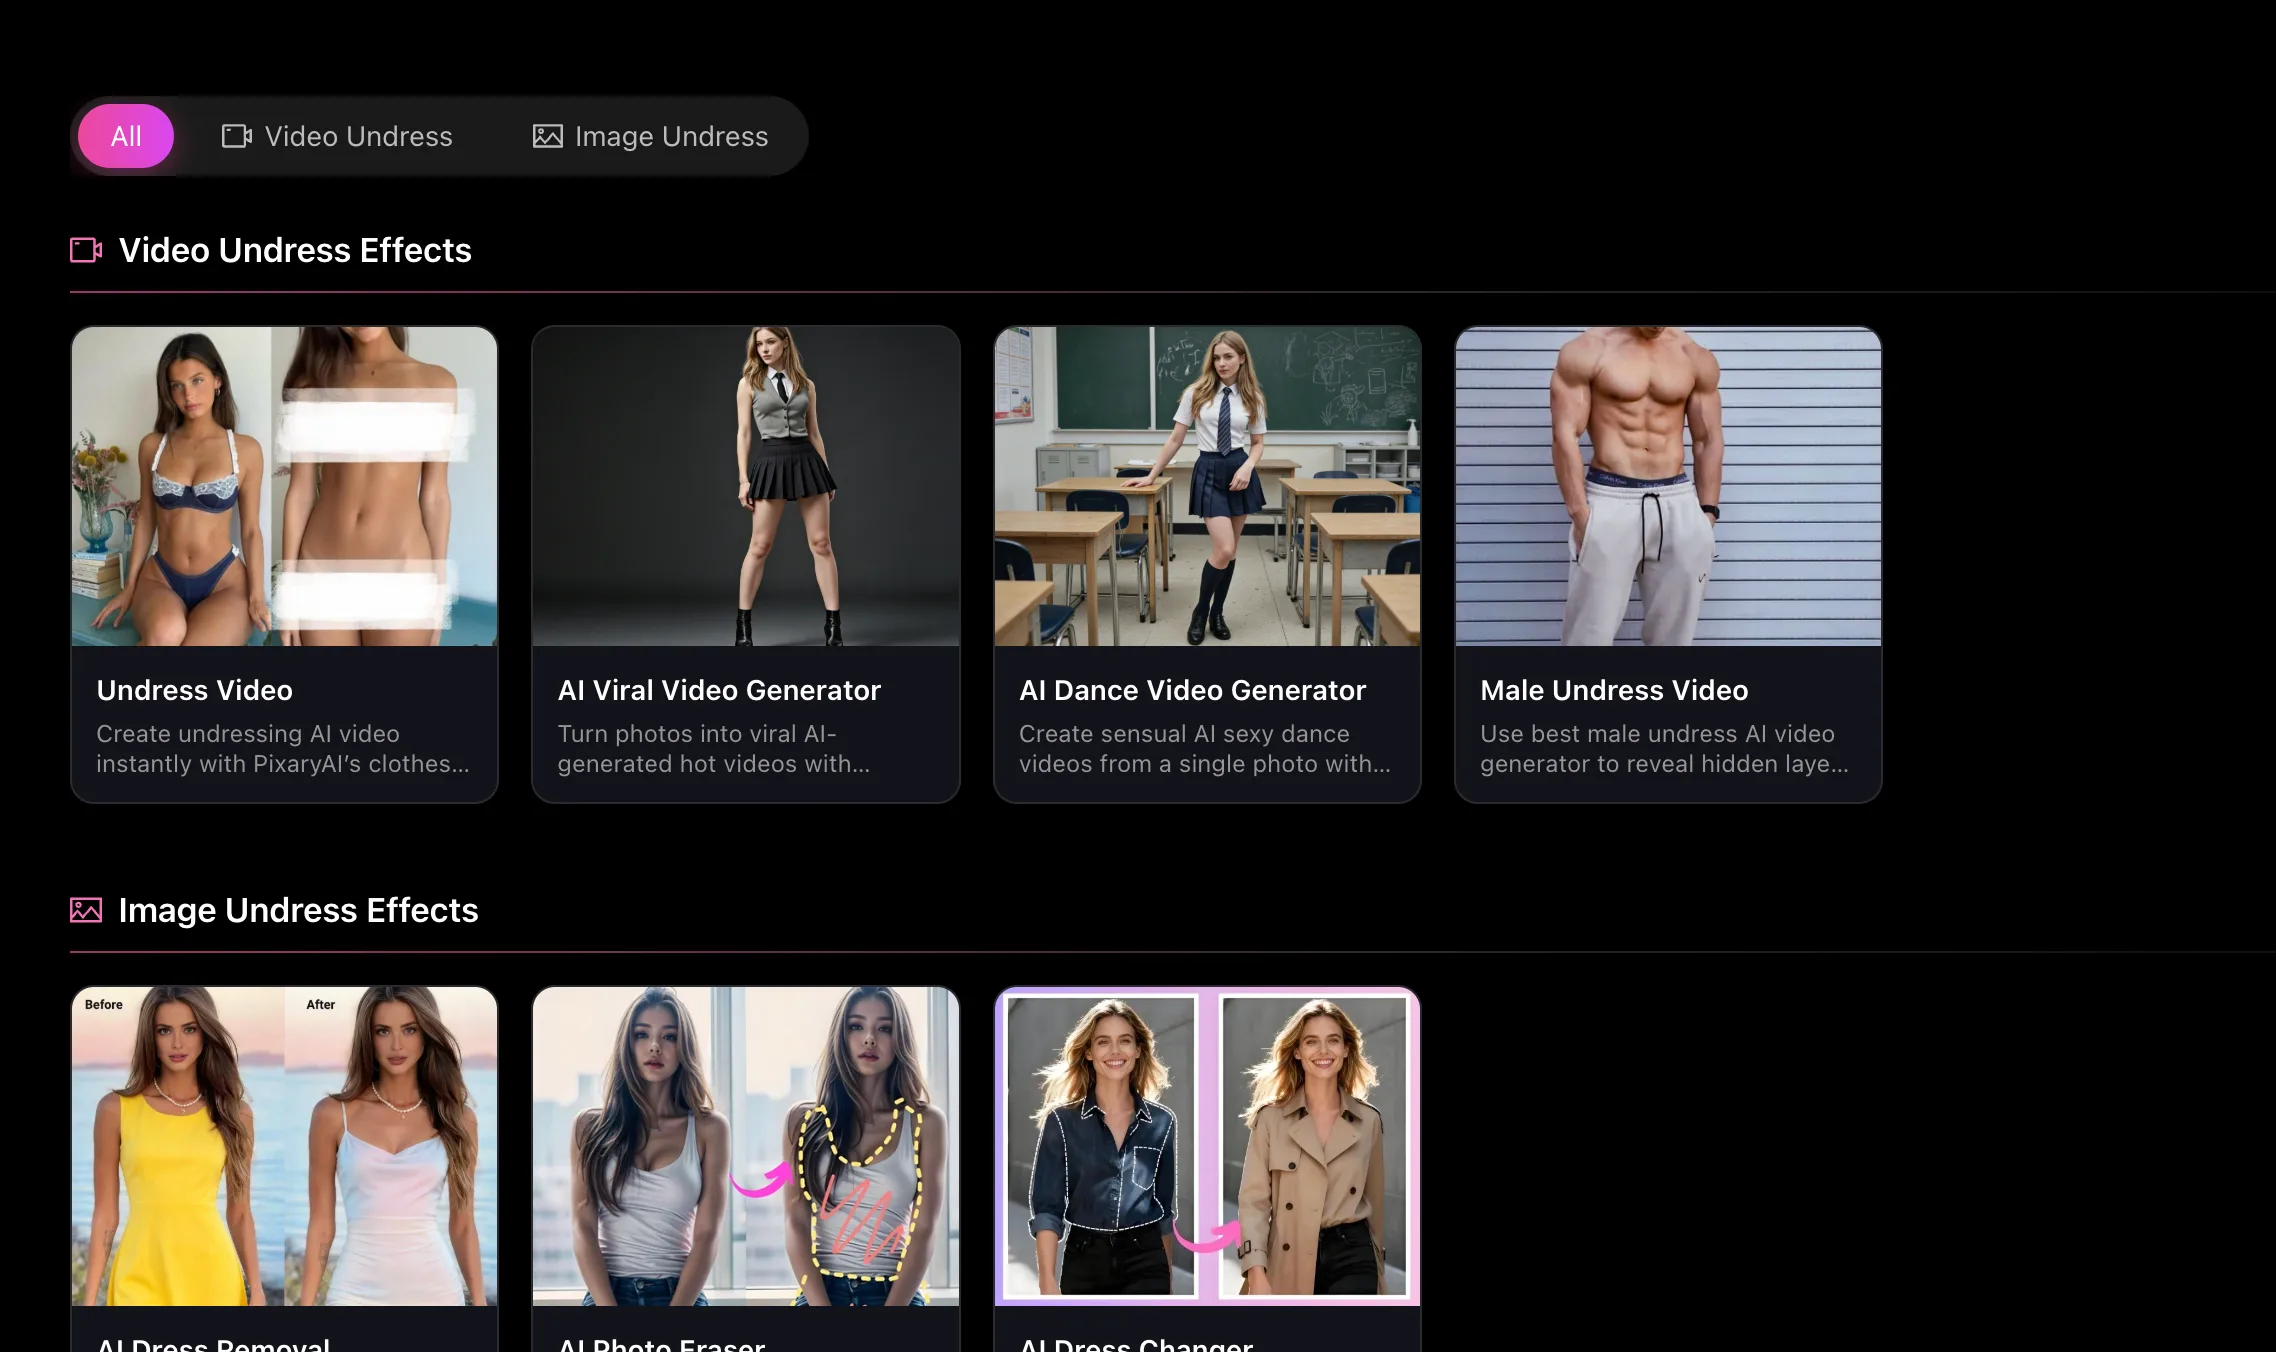Screen dimensions: 2276x1352
Task: Click description starting 'Create undressing AI video'
Action: click(283, 749)
